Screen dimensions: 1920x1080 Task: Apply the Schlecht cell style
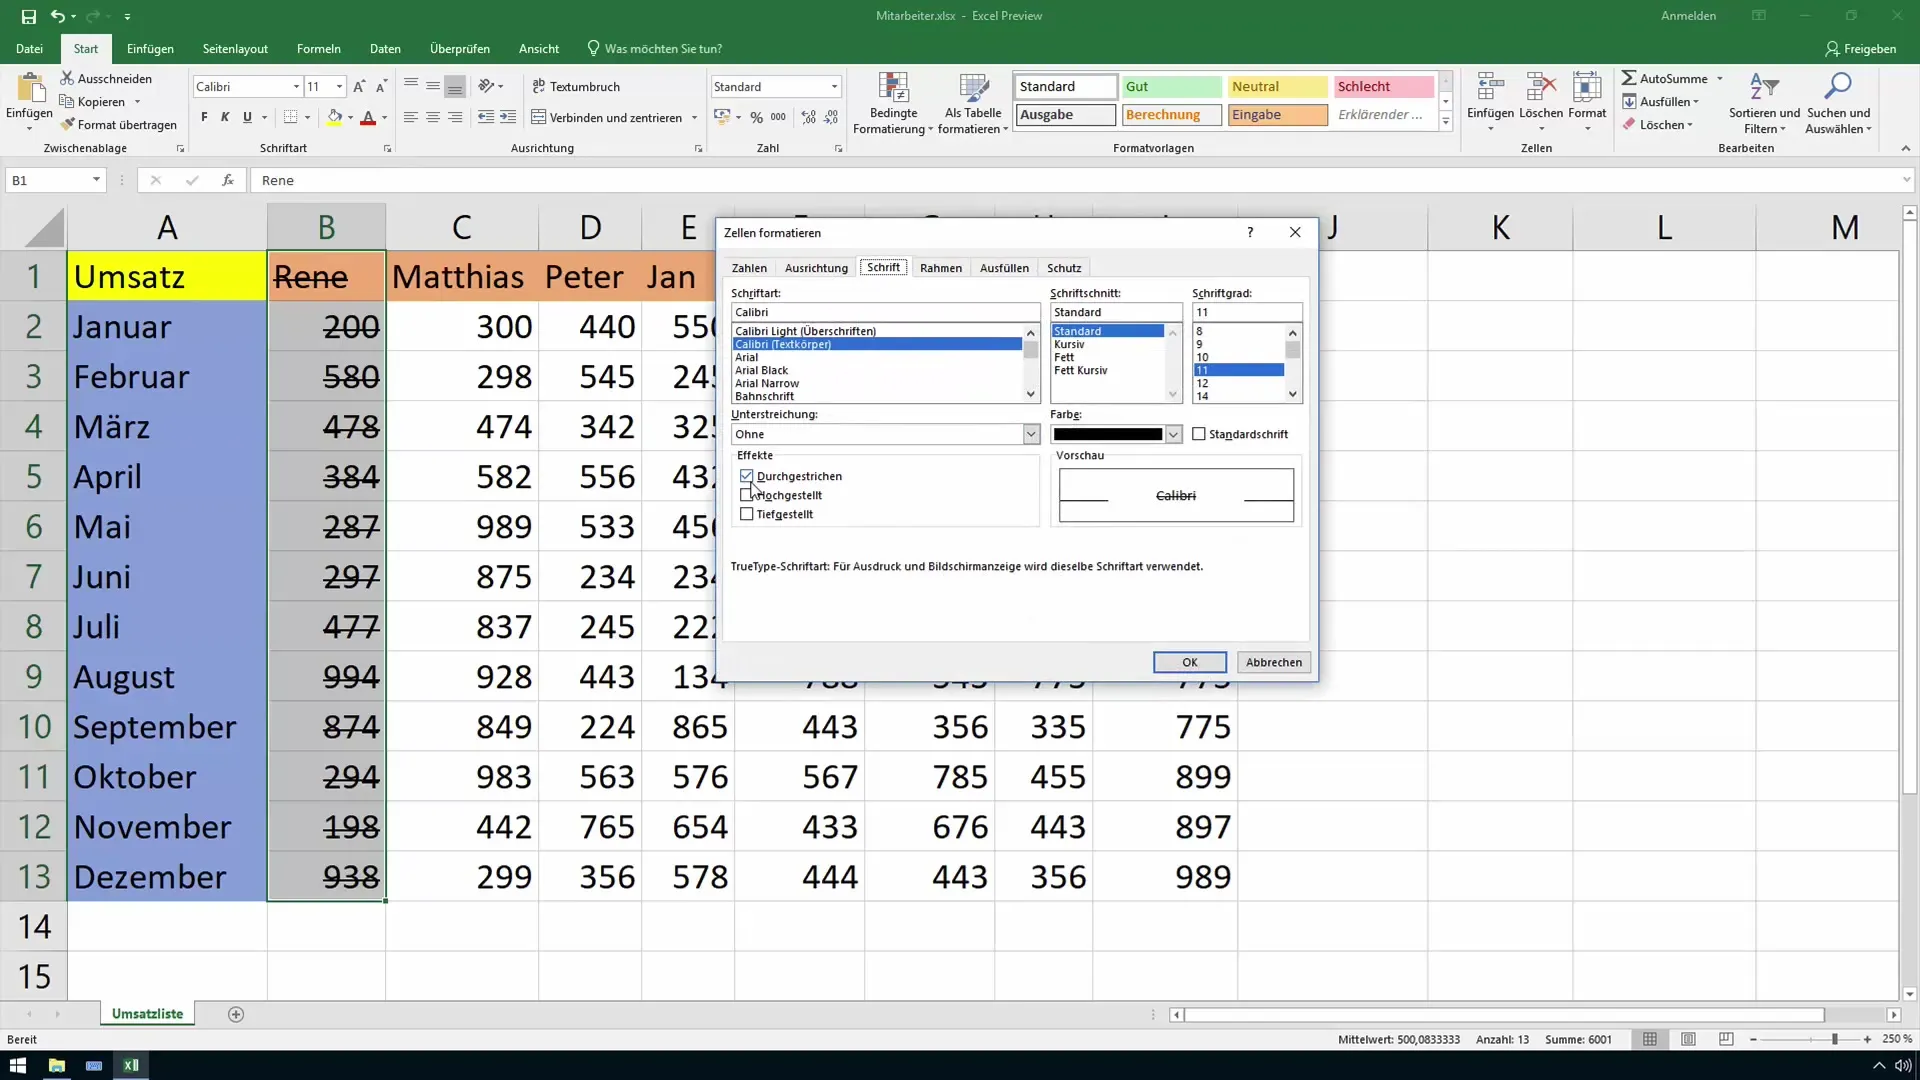1383,87
